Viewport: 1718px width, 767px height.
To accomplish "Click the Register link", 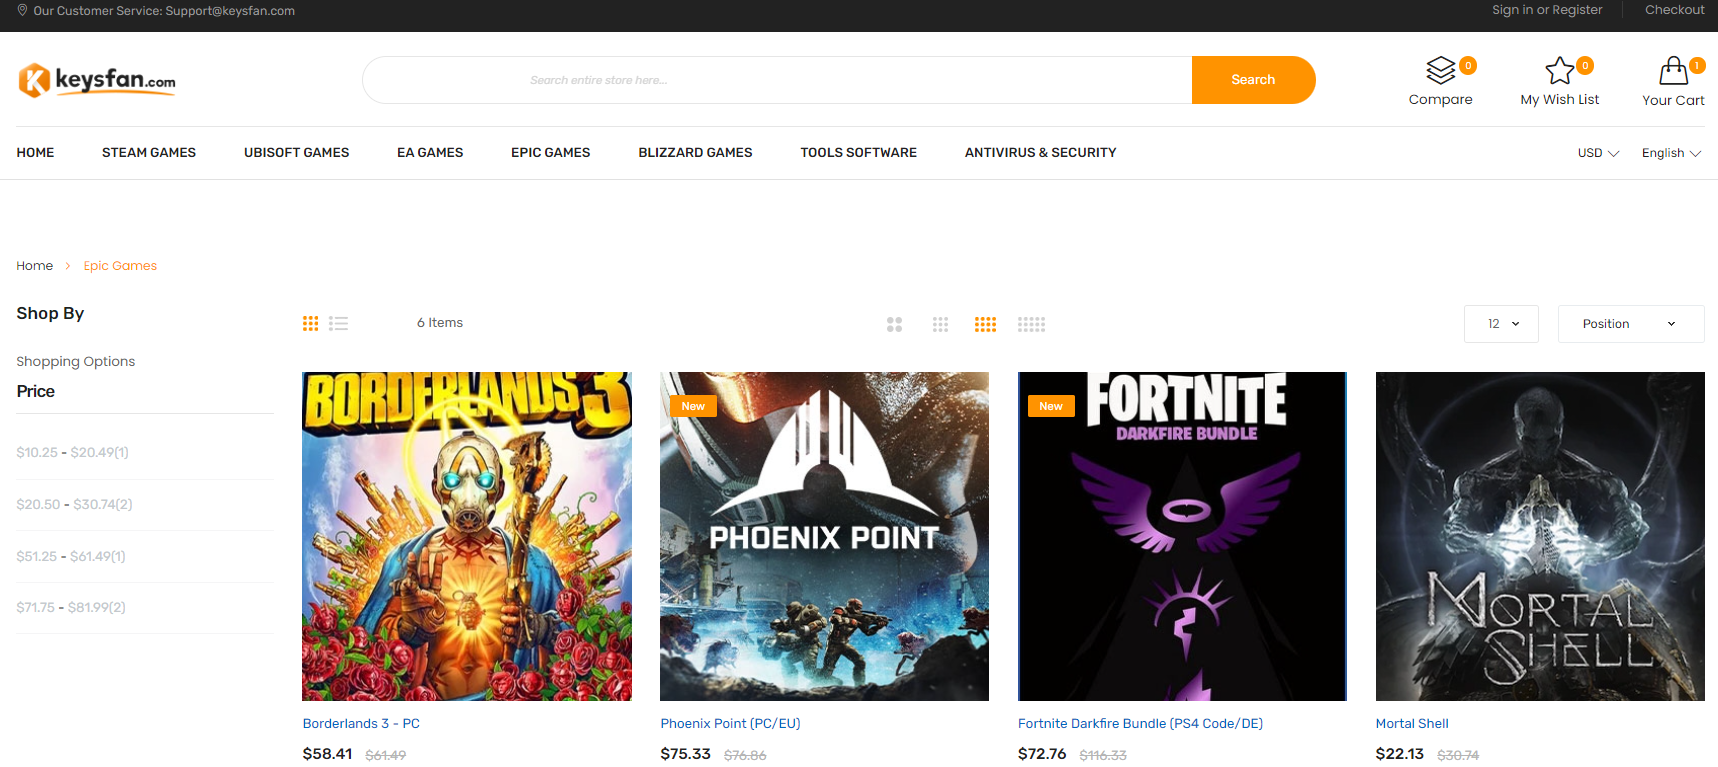I will (1577, 10).
